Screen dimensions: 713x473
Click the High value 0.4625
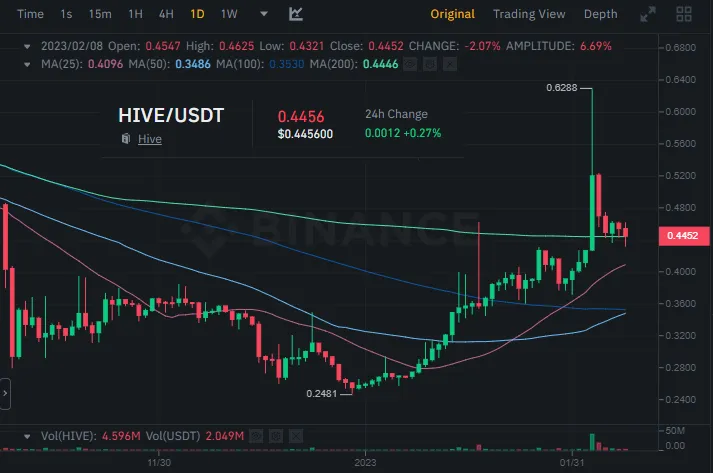(x=236, y=46)
